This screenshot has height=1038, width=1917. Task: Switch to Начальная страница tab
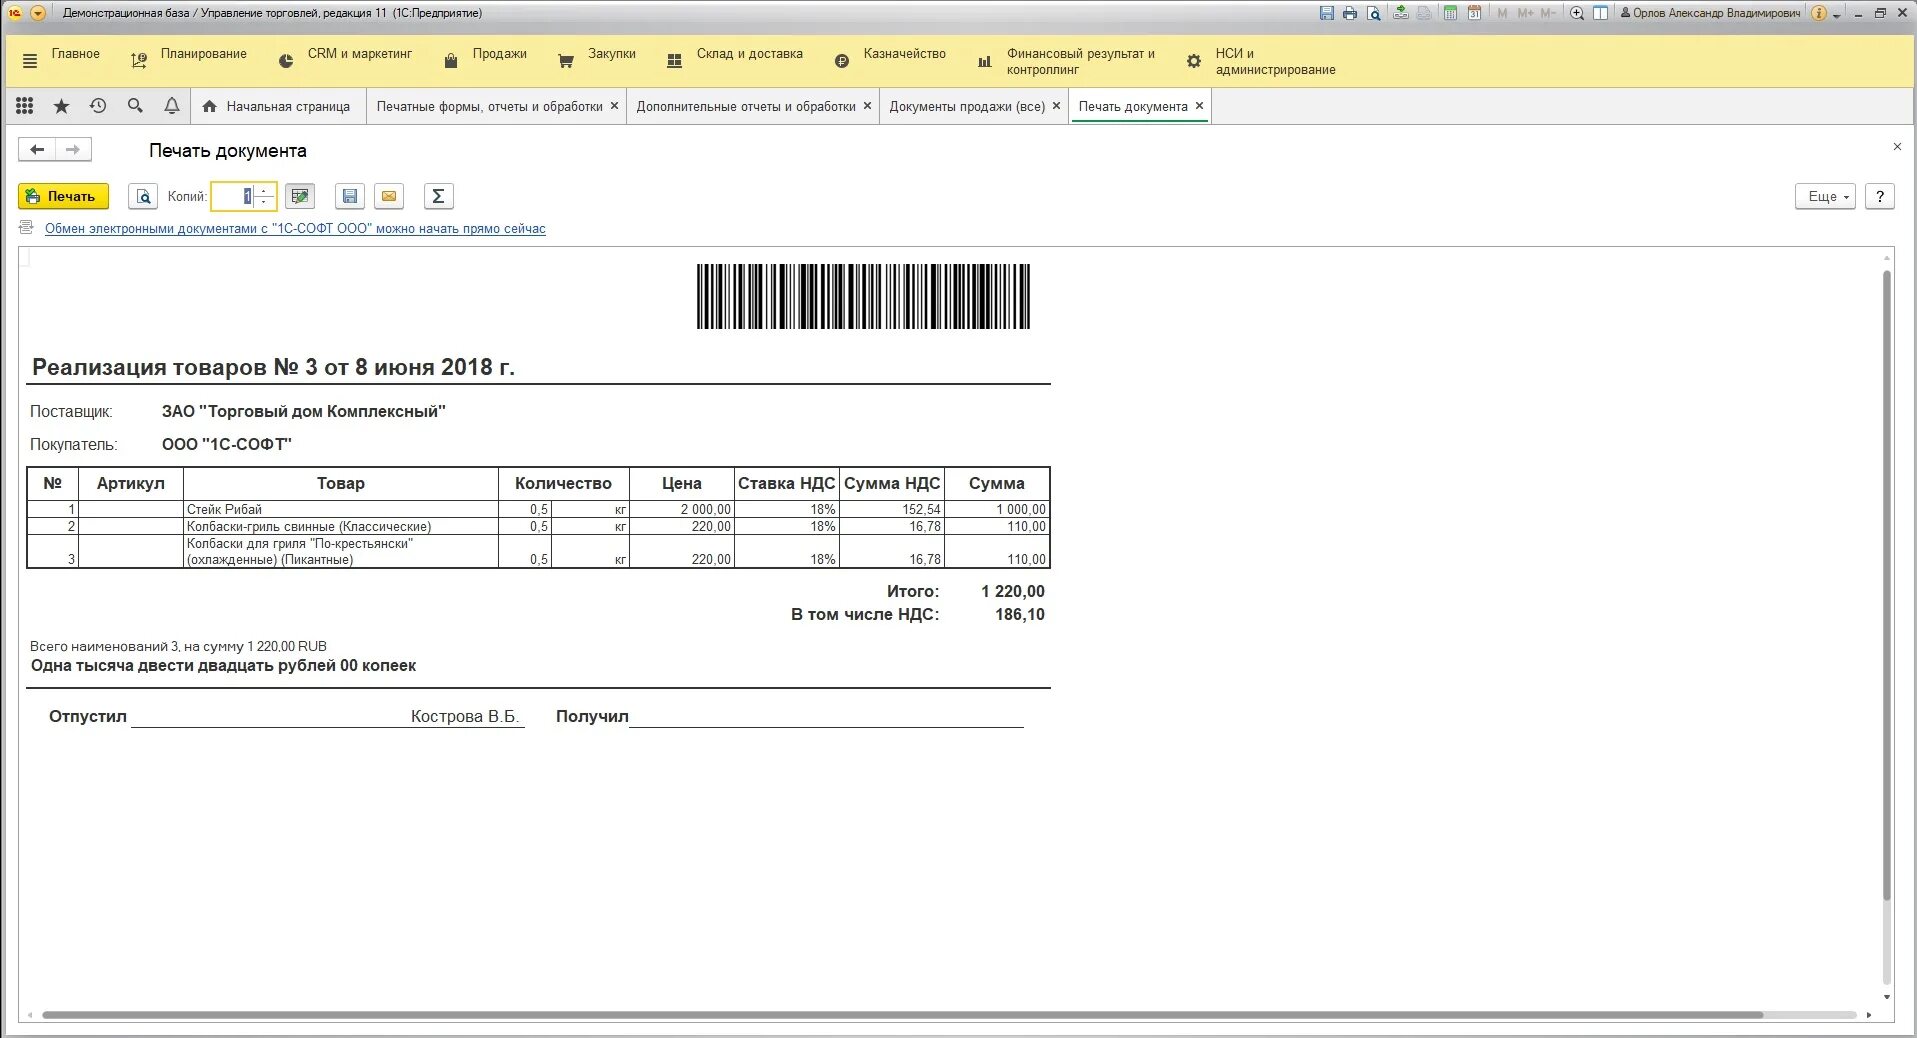pyautogui.click(x=276, y=106)
